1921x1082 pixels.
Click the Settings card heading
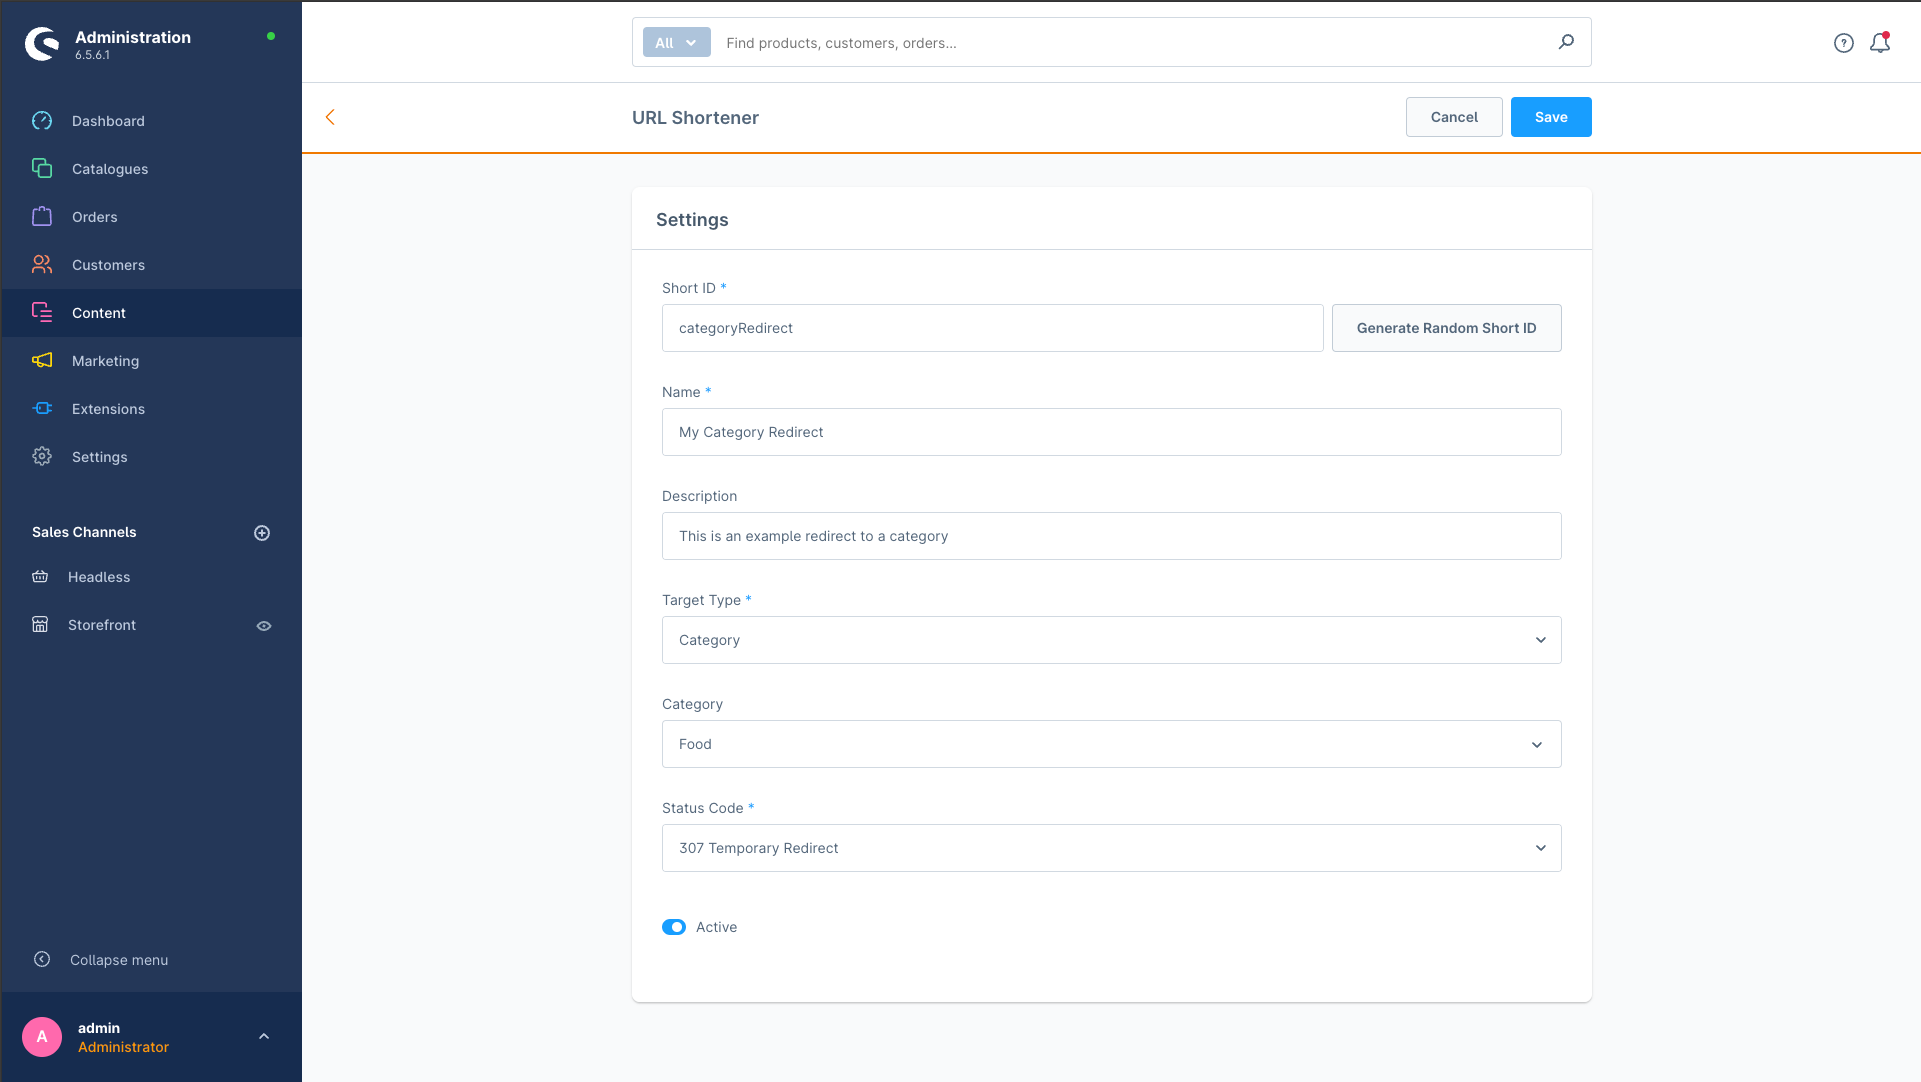692,220
